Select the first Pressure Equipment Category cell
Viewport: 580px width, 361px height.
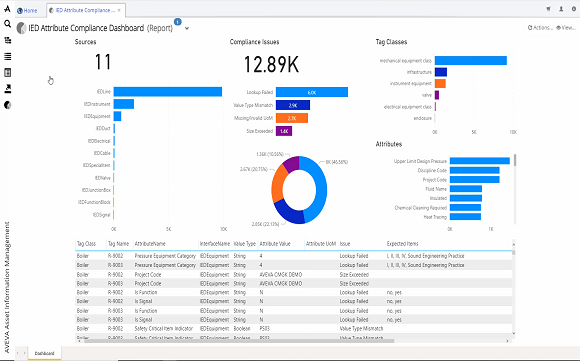[x=165, y=256]
